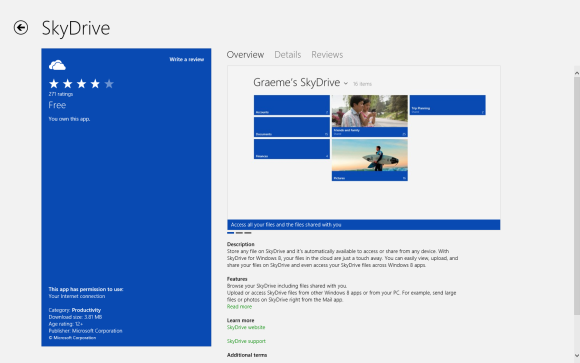This screenshot has height=363, width=580.
Task: Click Publisher: Microsoft Corporation text
Action: click(x=85, y=331)
